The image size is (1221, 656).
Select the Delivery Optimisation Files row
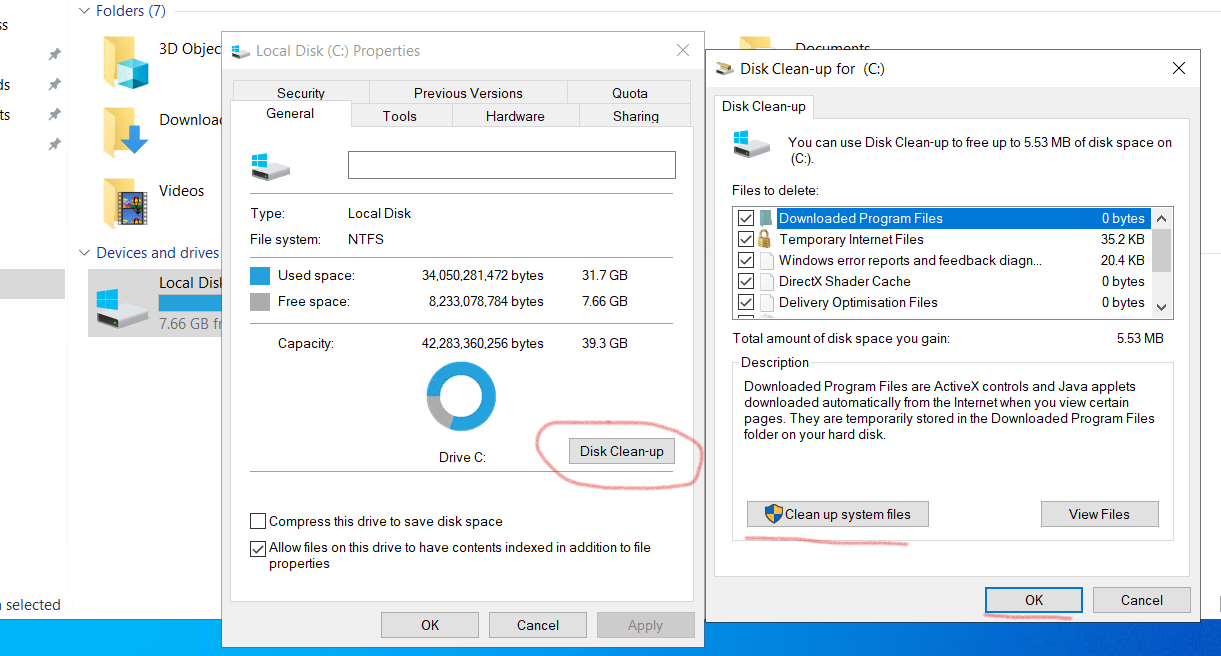[x=942, y=302]
